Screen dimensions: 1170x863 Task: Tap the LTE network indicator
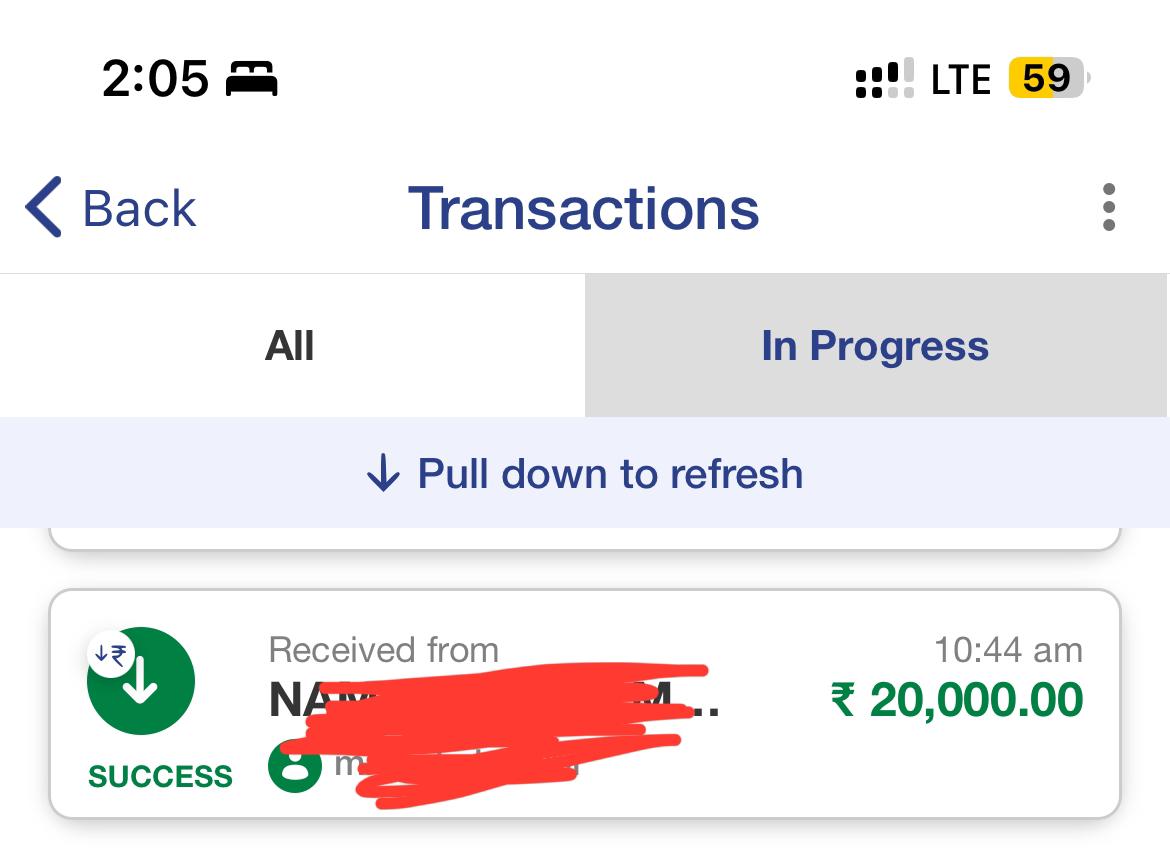click(x=961, y=79)
